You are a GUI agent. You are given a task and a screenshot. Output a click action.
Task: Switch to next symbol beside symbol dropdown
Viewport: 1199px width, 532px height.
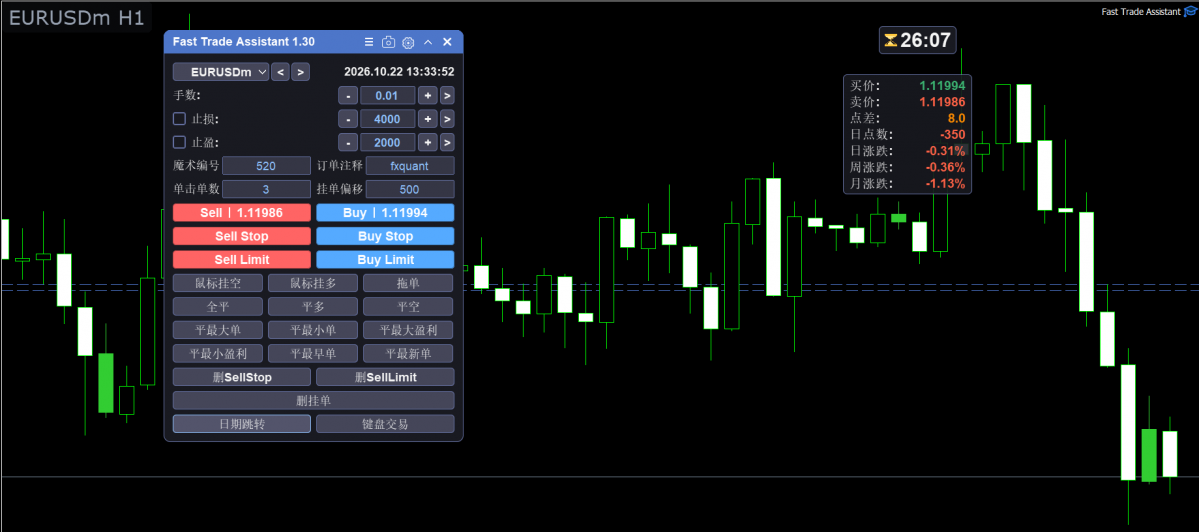301,72
